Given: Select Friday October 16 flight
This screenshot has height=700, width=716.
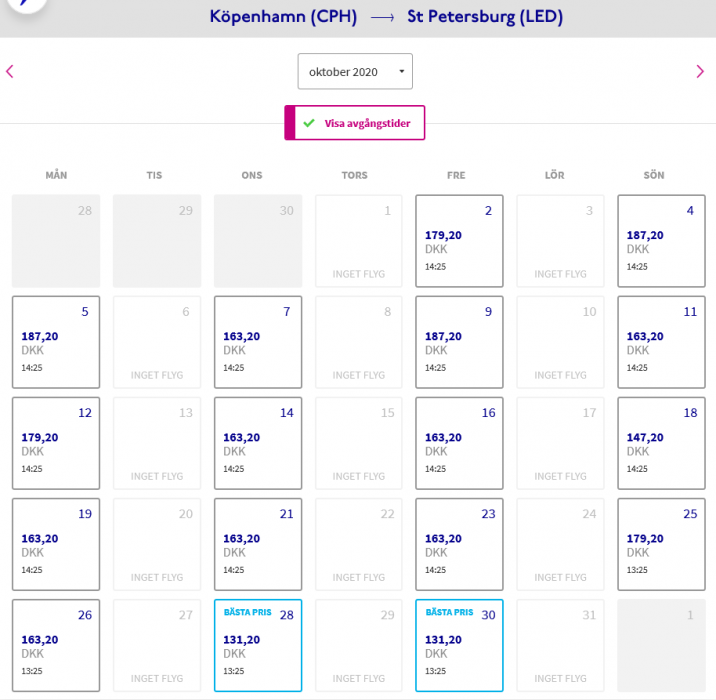Looking at the screenshot, I should tap(459, 442).
